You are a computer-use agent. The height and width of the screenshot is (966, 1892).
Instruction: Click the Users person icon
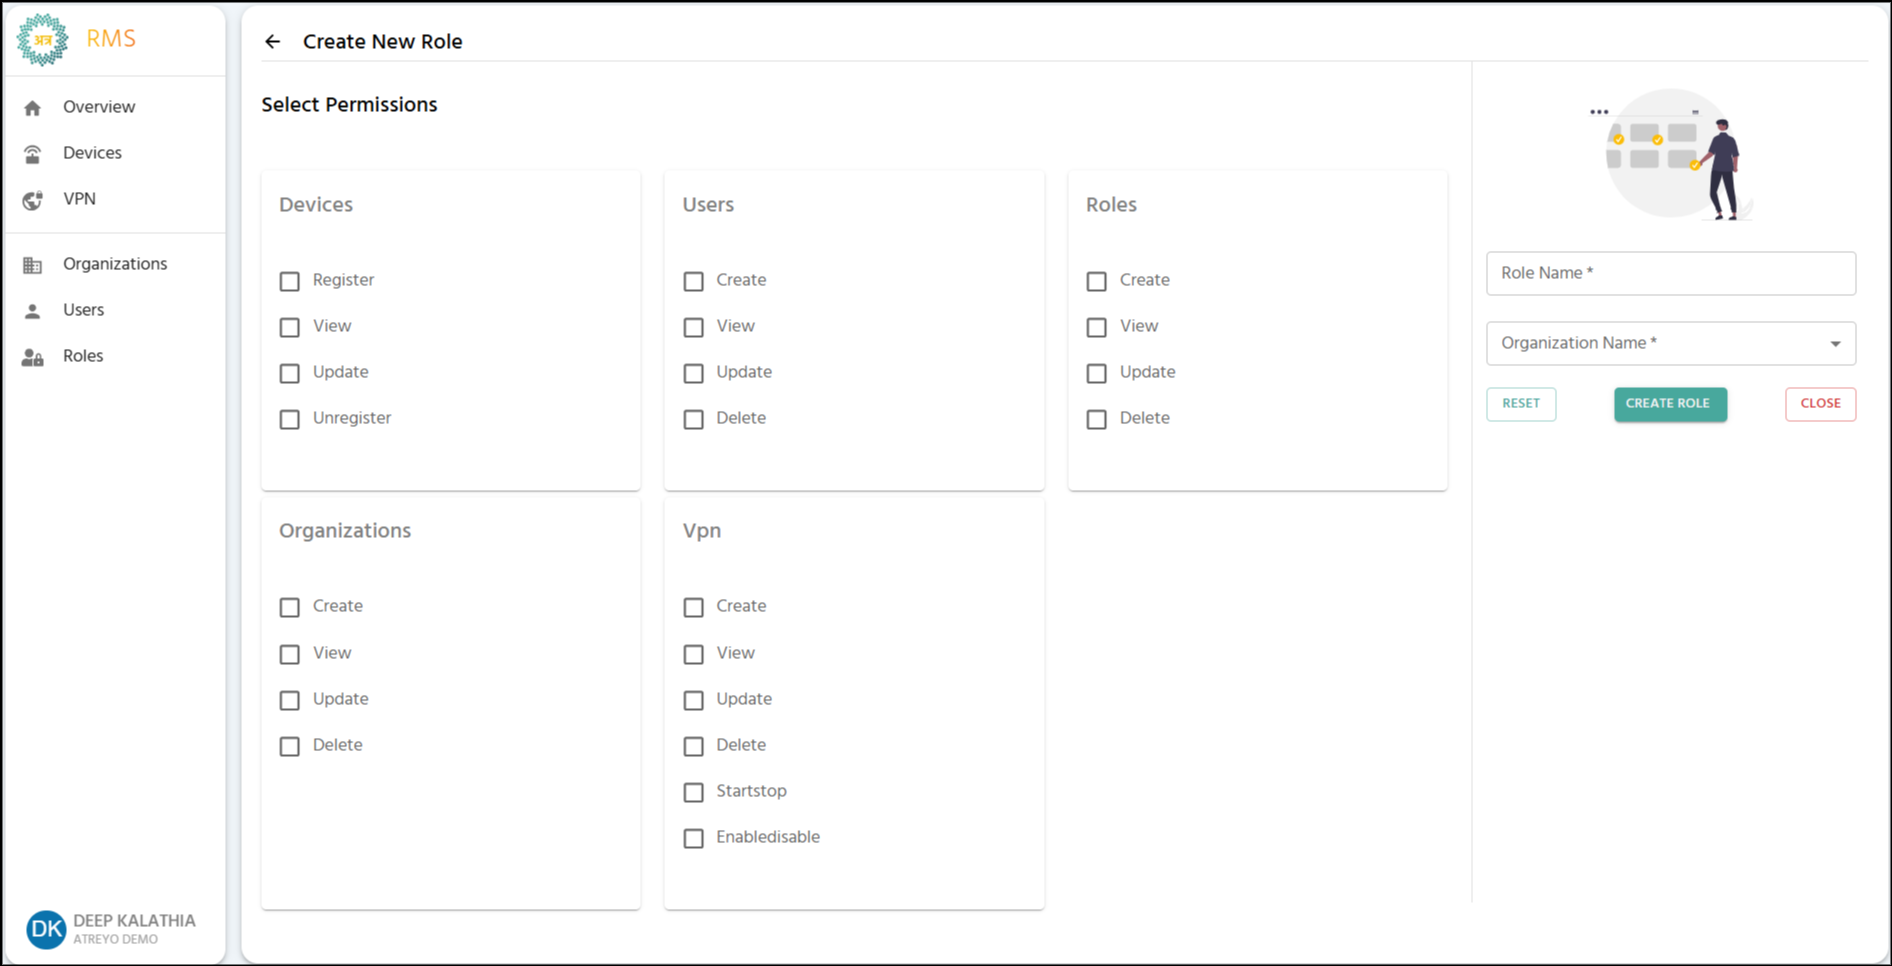(x=33, y=311)
